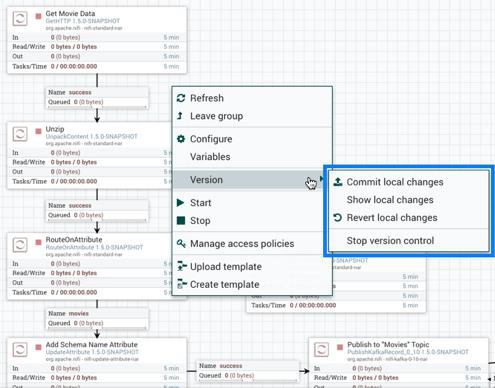Screen dimensions: 495x388
Task: Click the RouteOnAttribute processor icon
Action: click(20, 245)
